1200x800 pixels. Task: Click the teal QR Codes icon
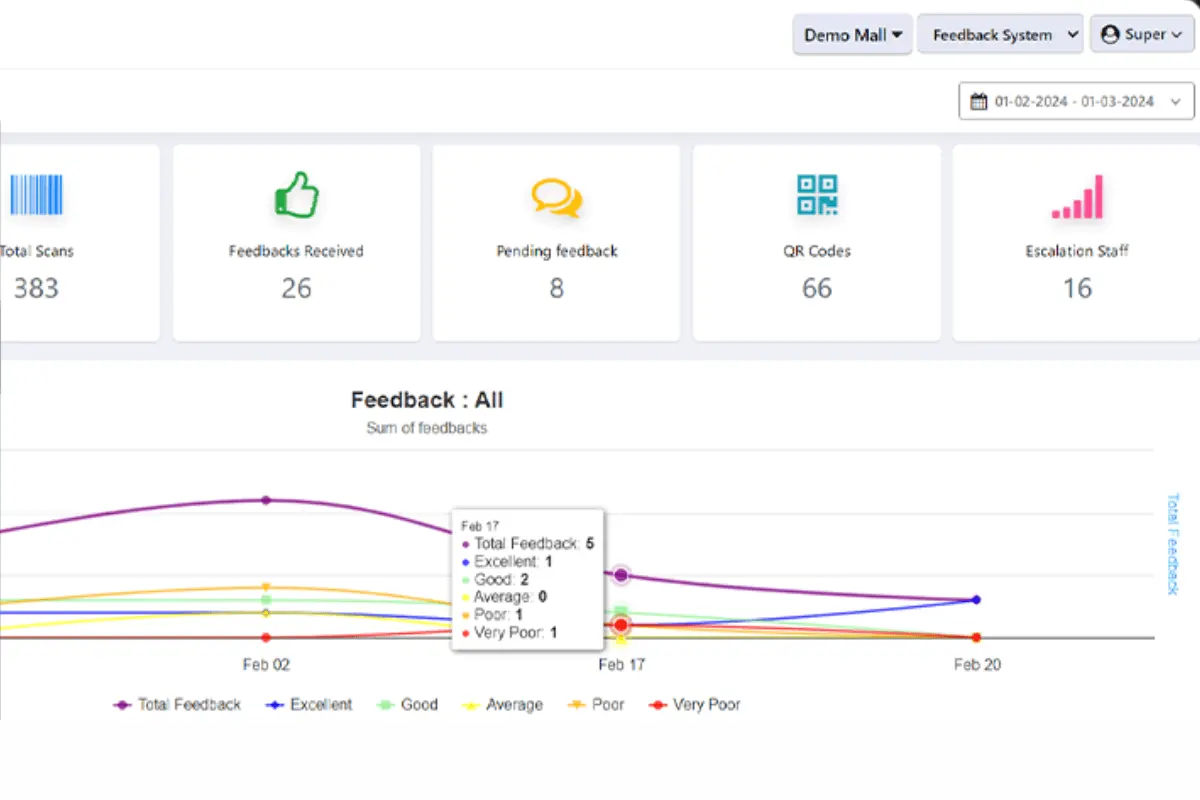click(817, 194)
